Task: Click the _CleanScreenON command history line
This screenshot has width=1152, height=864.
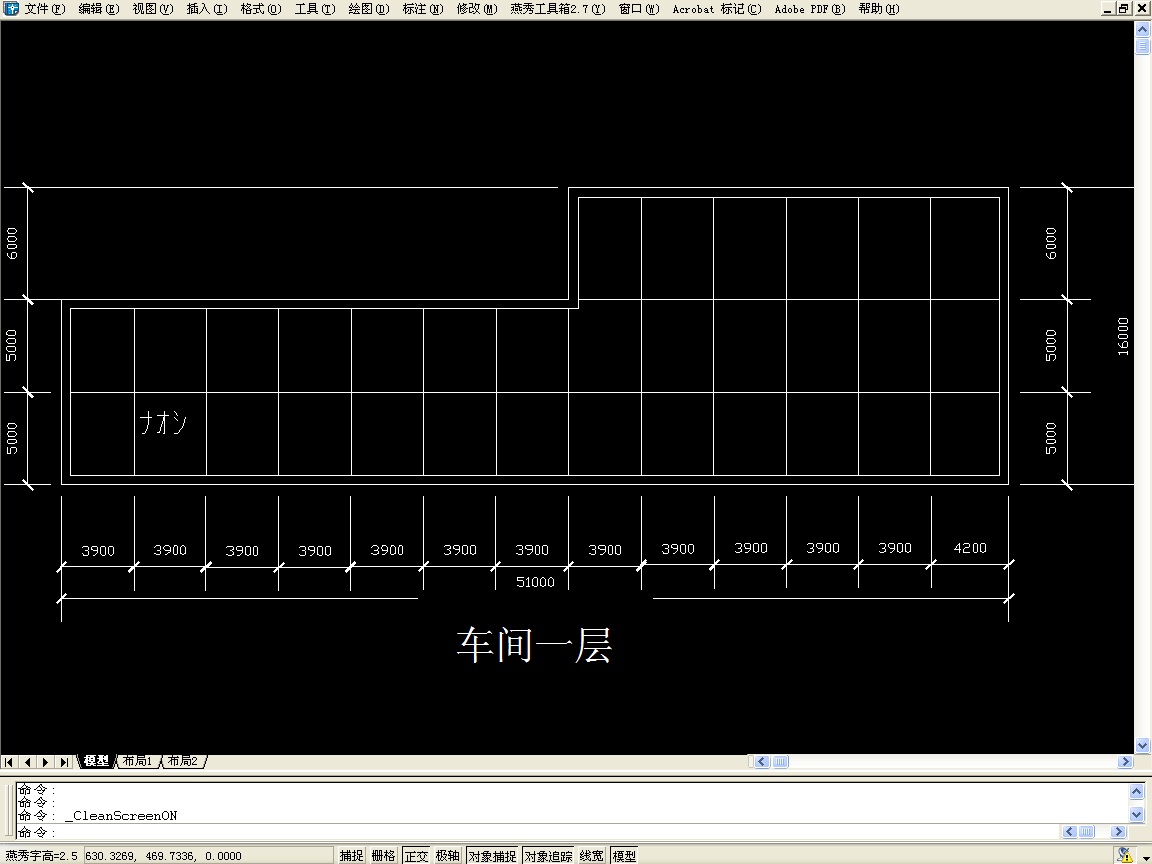Action: (x=121, y=816)
